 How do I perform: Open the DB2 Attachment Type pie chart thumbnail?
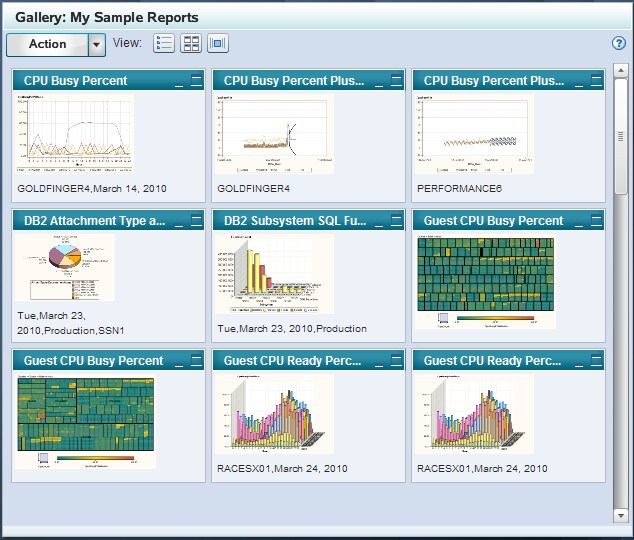(x=65, y=268)
